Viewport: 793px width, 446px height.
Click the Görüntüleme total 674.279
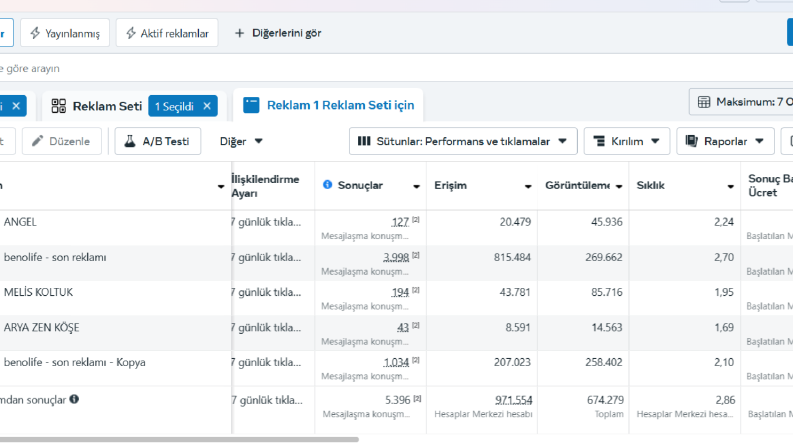[605, 400]
